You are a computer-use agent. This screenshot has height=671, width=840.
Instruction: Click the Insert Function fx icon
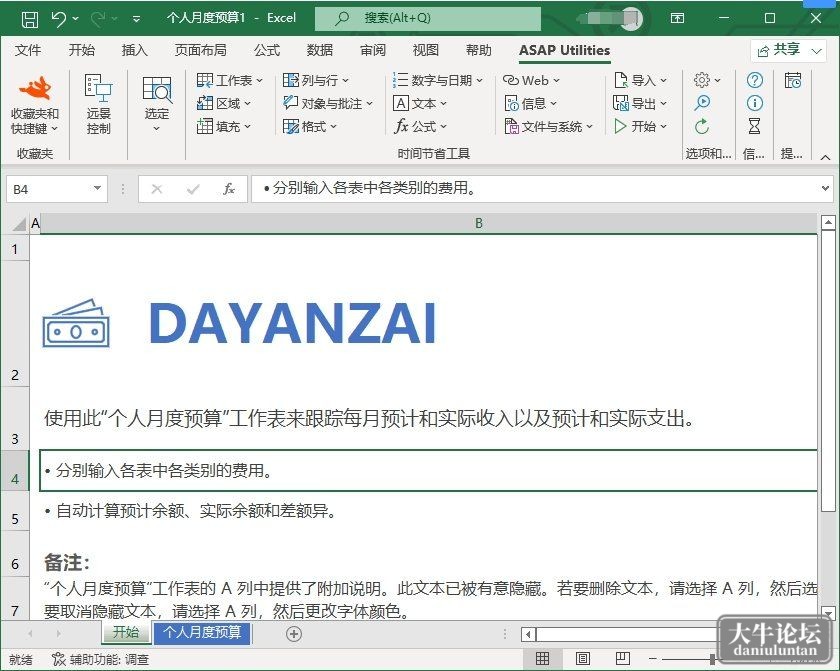[229, 189]
